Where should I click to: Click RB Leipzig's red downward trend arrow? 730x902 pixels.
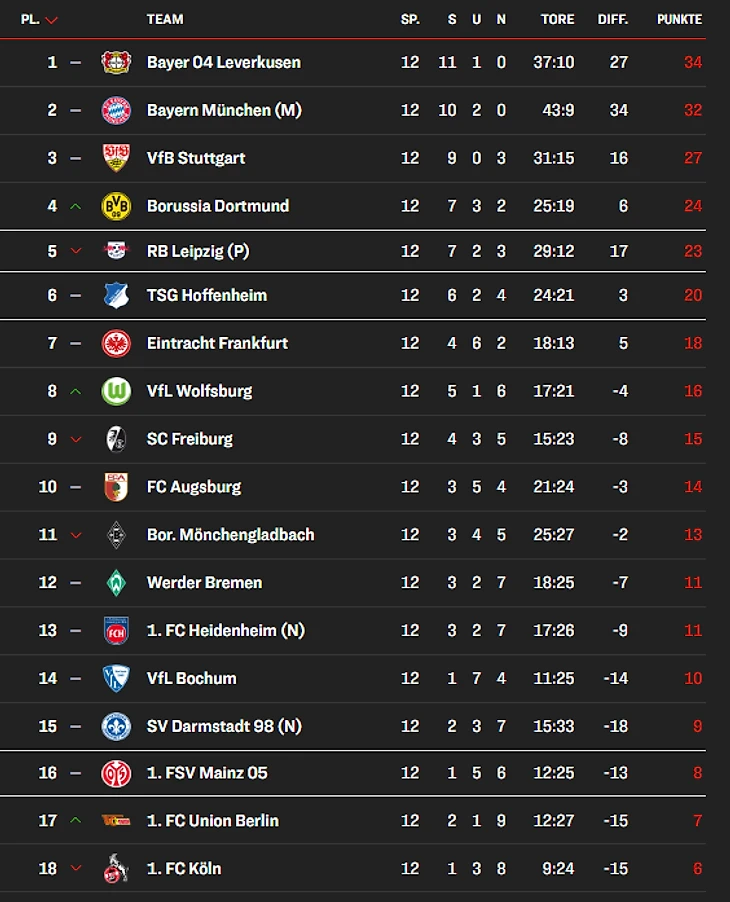tap(75, 251)
